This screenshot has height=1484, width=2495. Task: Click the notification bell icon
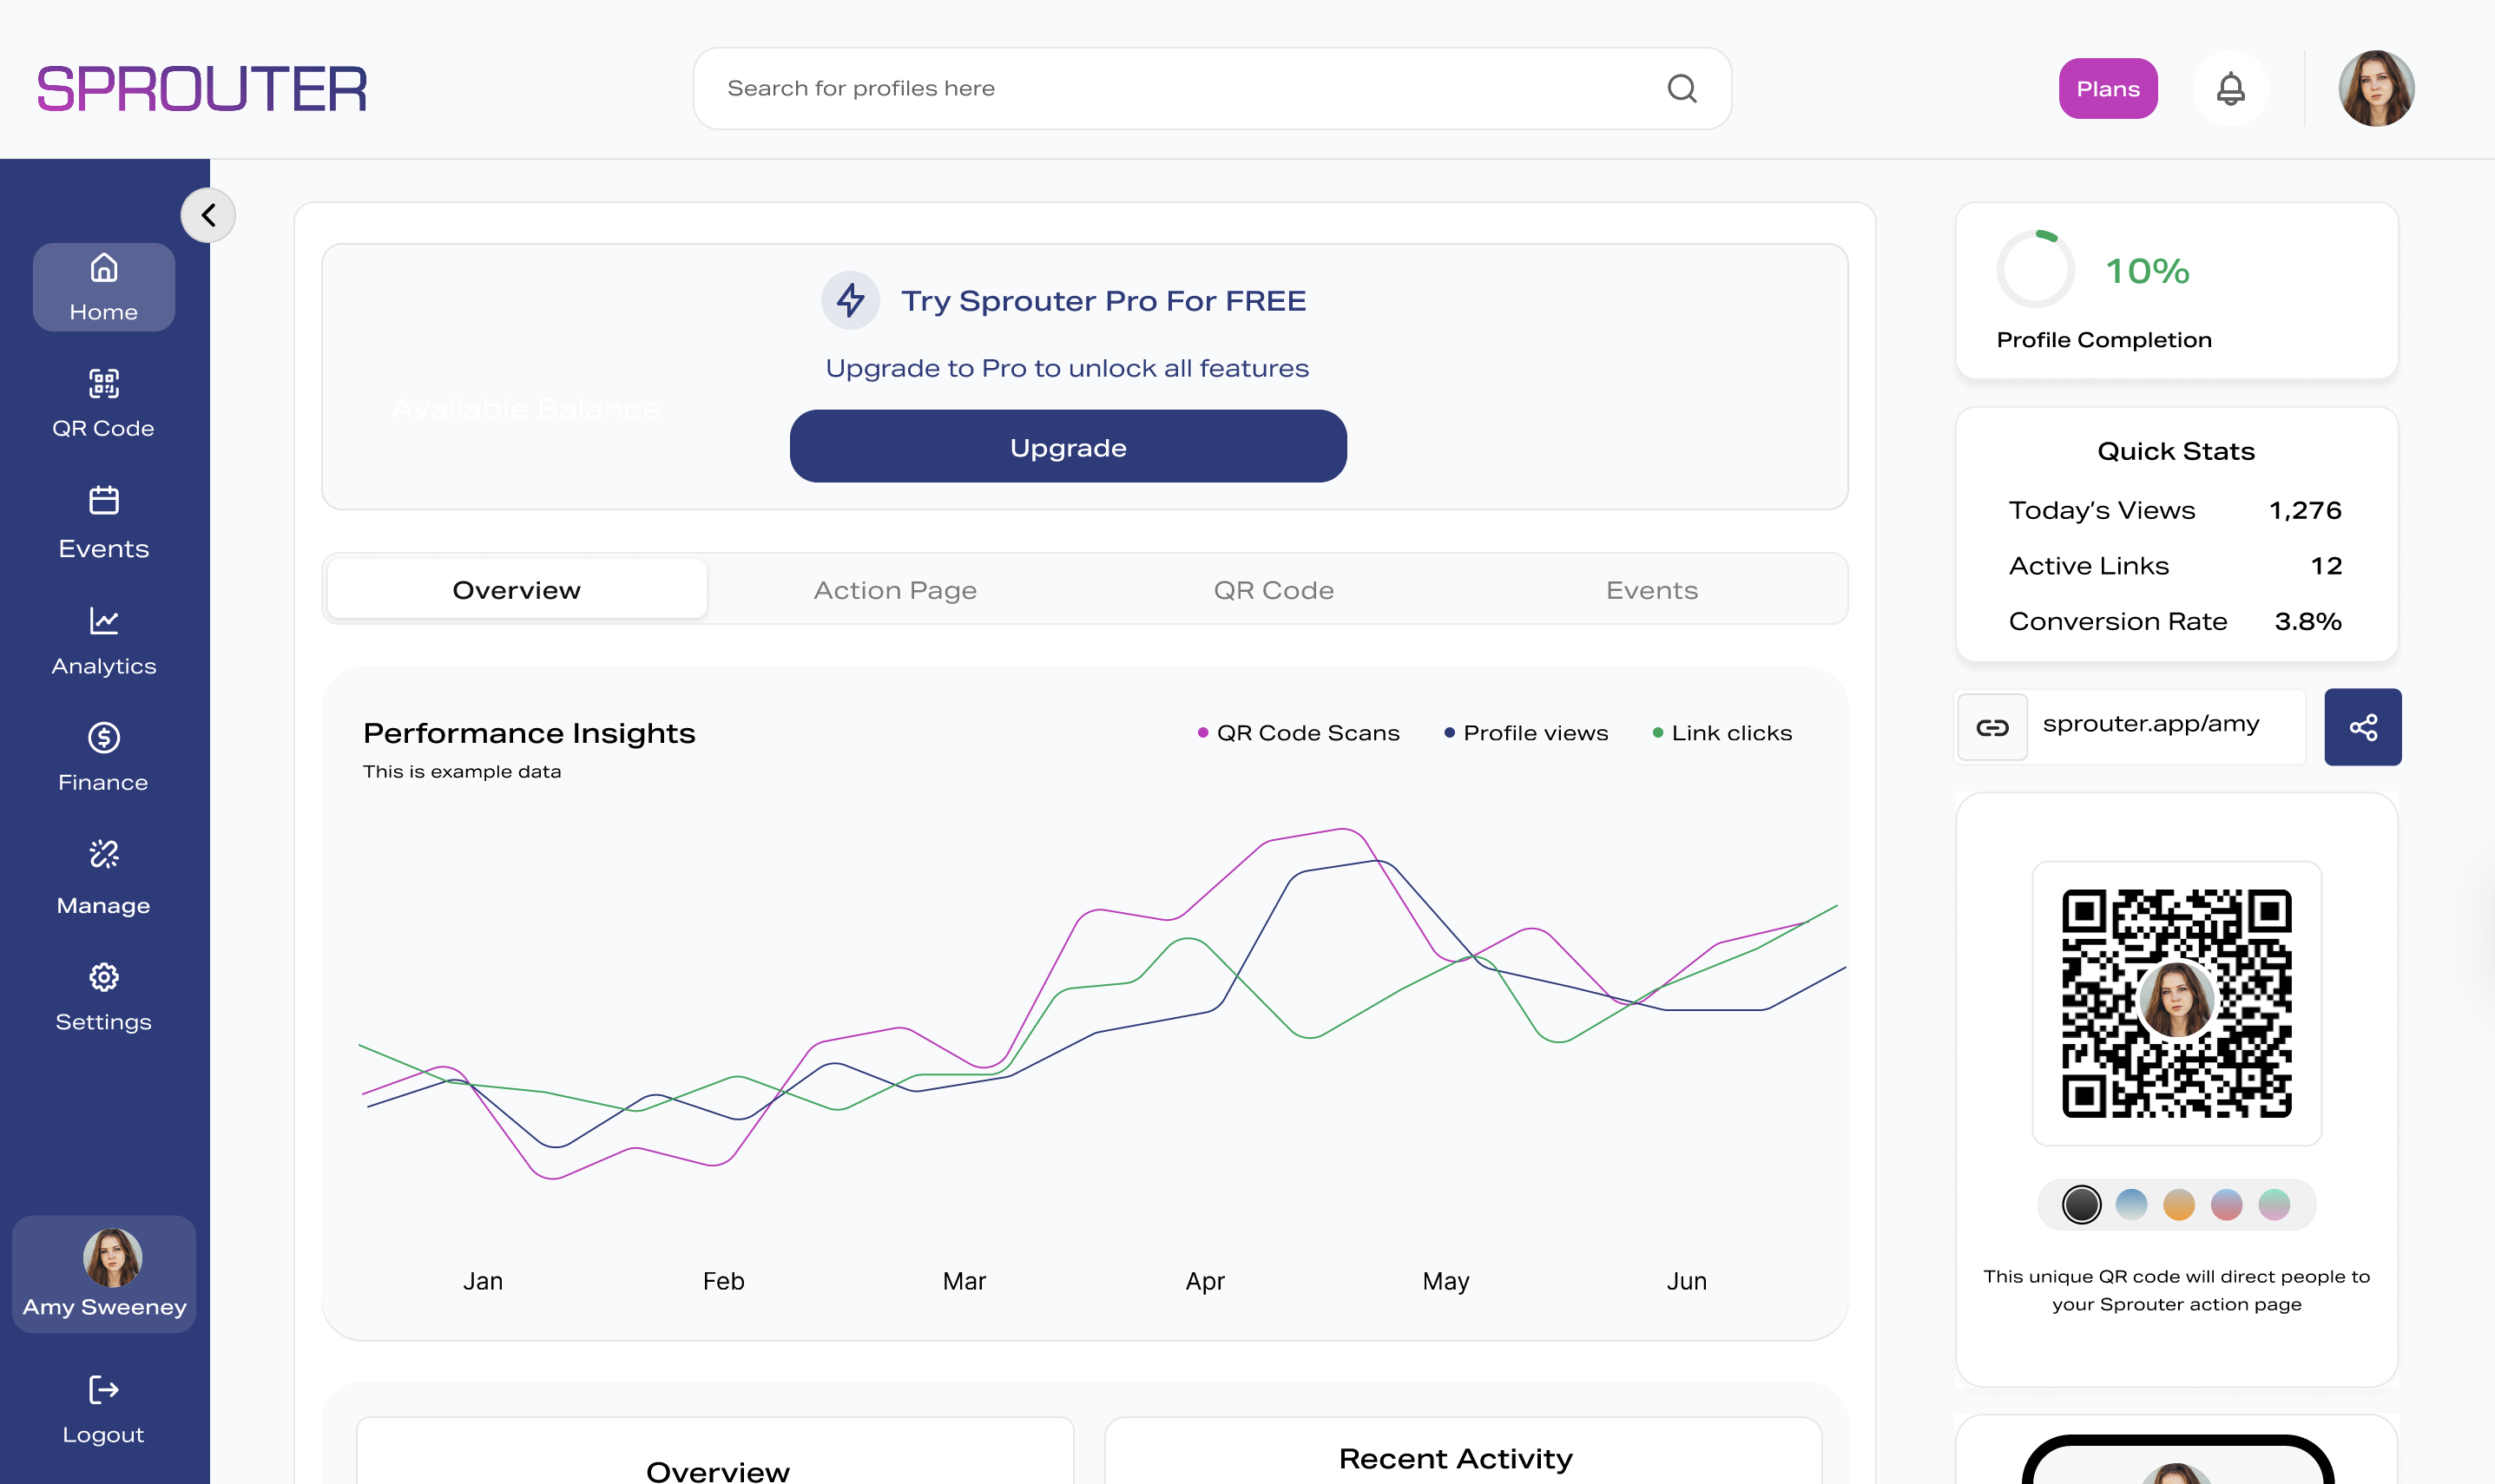click(x=2230, y=88)
